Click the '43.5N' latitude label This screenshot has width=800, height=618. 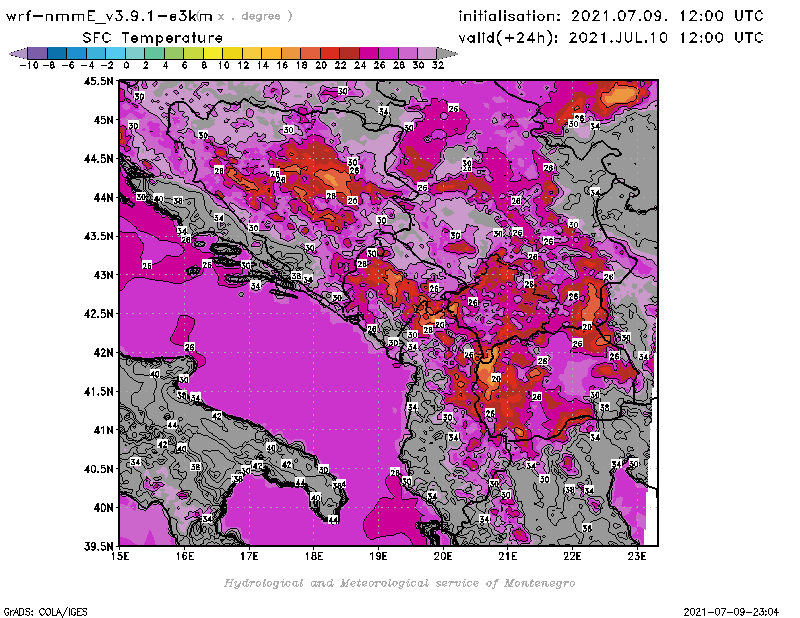(x=98, y=236)
